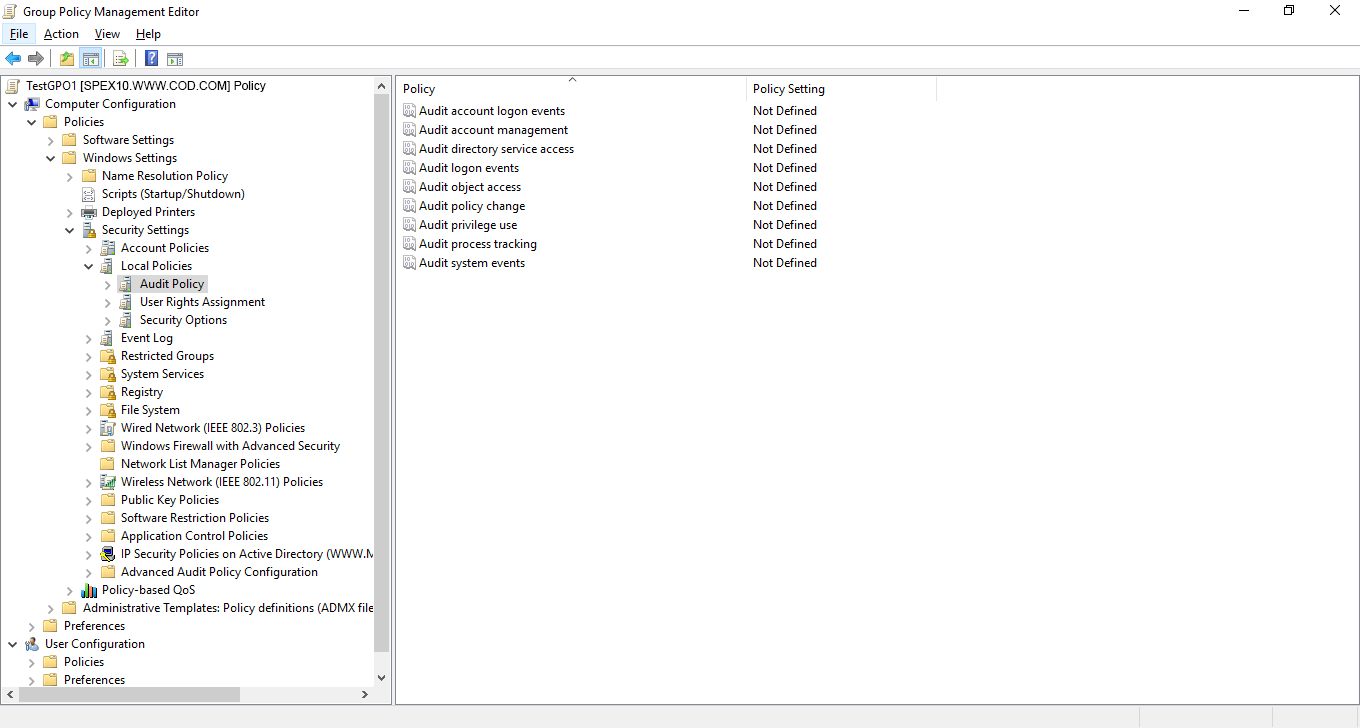The height and width of the screenshot is (728, 1360).
Task: Select the Audit process tracking policy
Action: (478, 244)
